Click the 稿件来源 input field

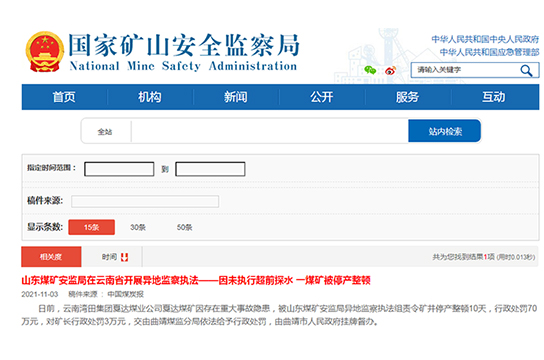click(145, 201)
